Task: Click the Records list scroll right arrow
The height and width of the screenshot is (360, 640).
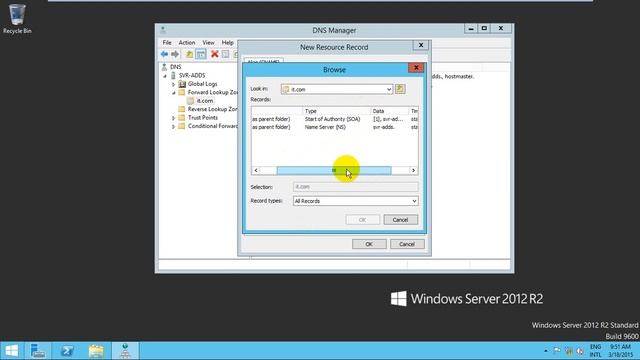Action: coord(413,170)
